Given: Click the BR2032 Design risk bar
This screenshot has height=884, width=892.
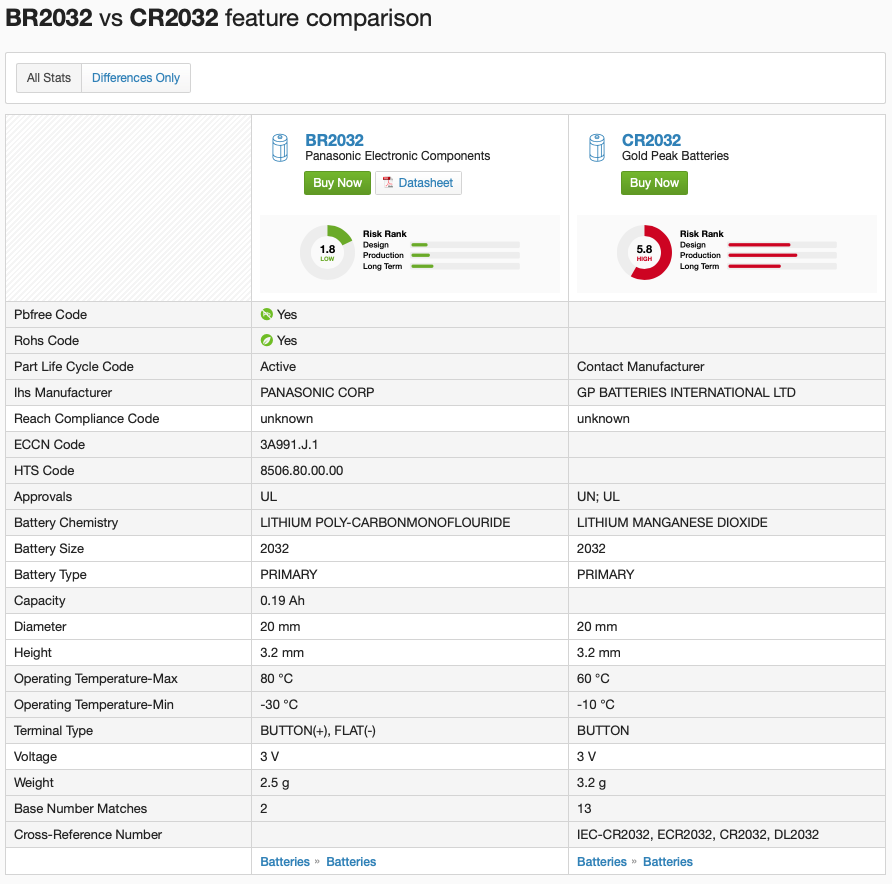Looking at the screenshot, I should pyautogui.click(x=465, y=245).
